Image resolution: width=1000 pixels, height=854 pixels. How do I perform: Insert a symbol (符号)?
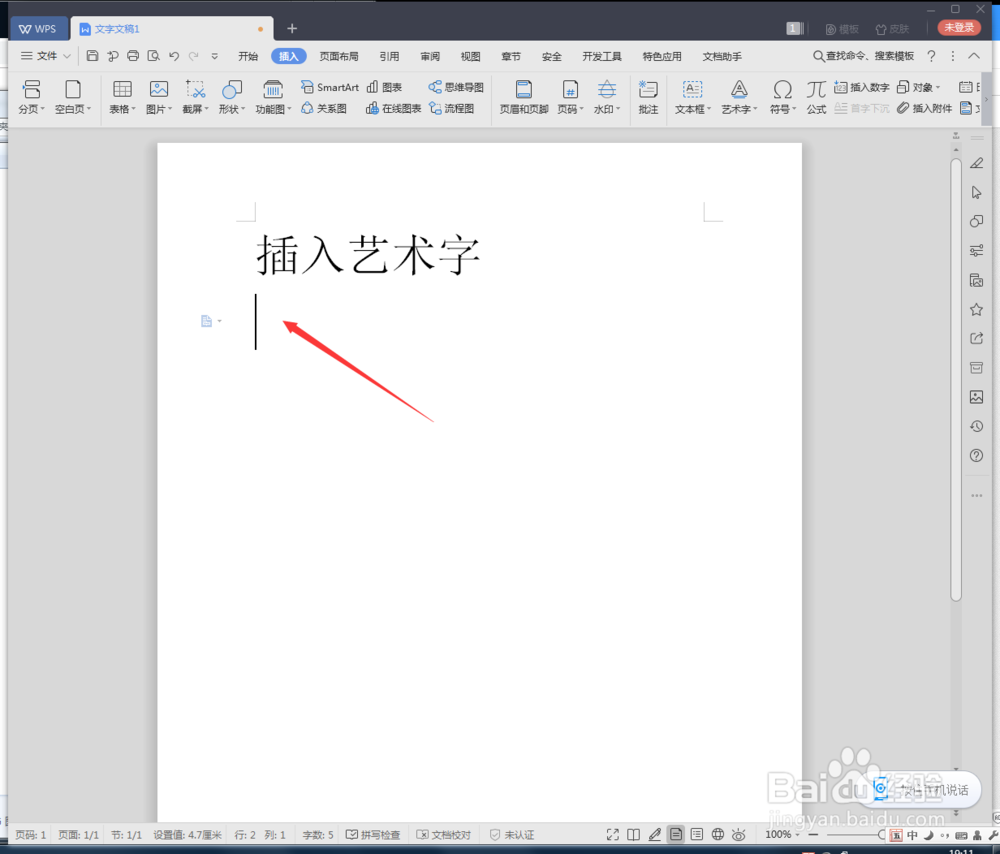click(x=783, y=97)
